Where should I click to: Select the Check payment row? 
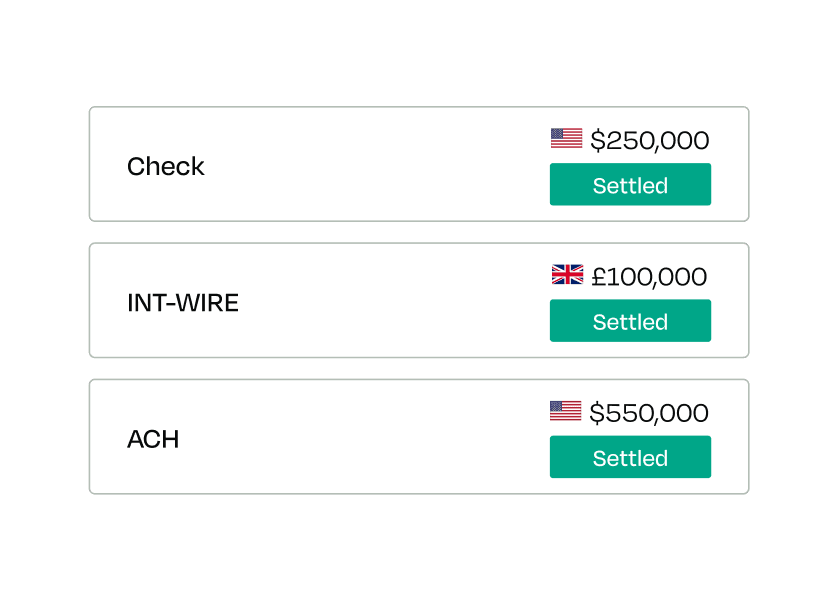tap(165, 167)
